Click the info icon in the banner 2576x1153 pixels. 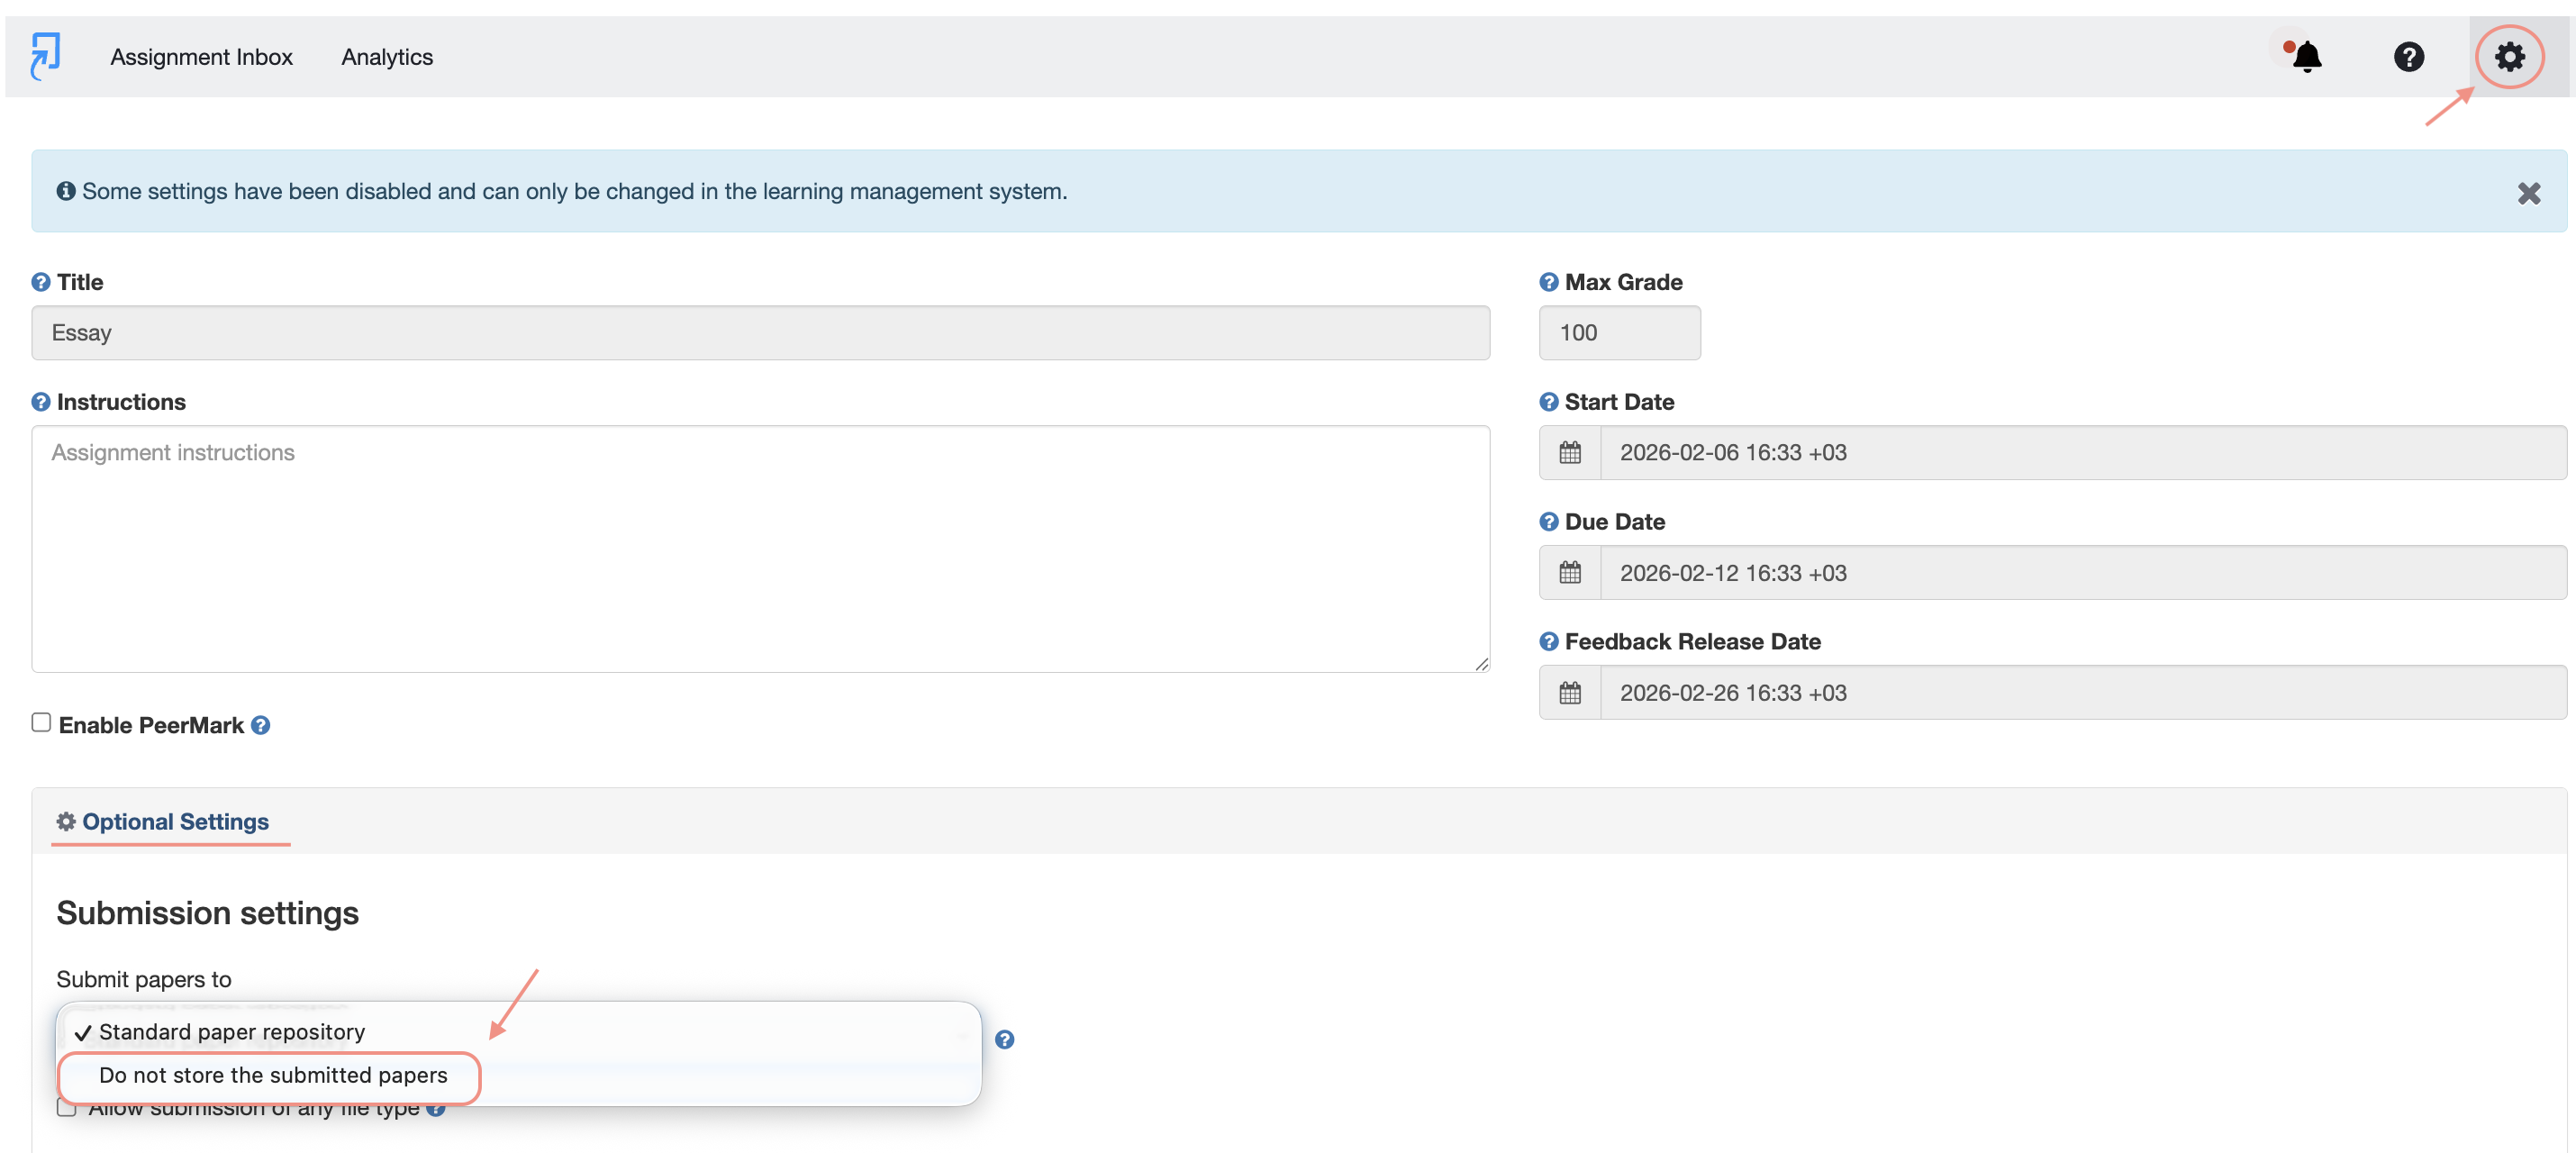66,191
